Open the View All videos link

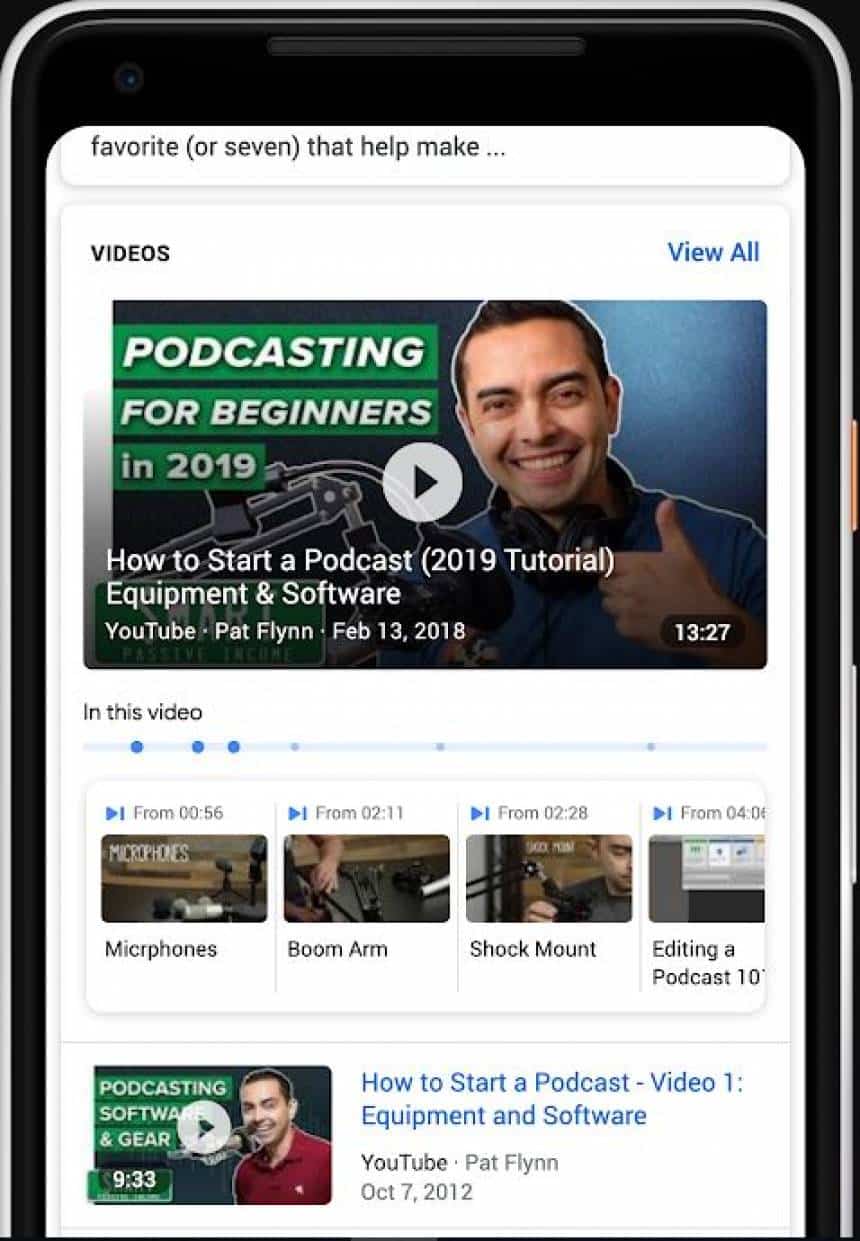[713, 252]
